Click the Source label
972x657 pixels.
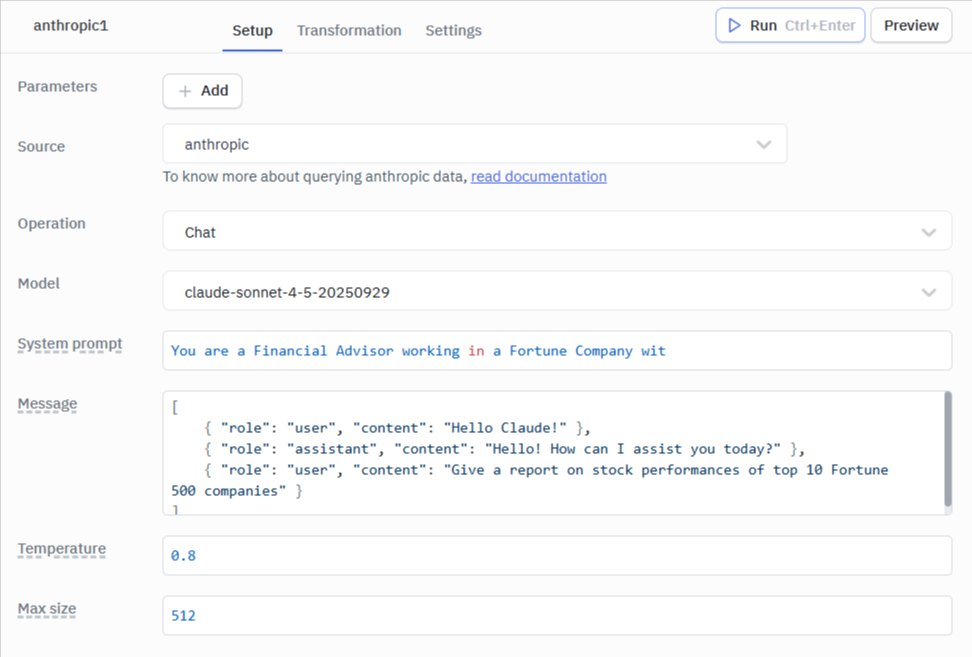coord(41,146)
